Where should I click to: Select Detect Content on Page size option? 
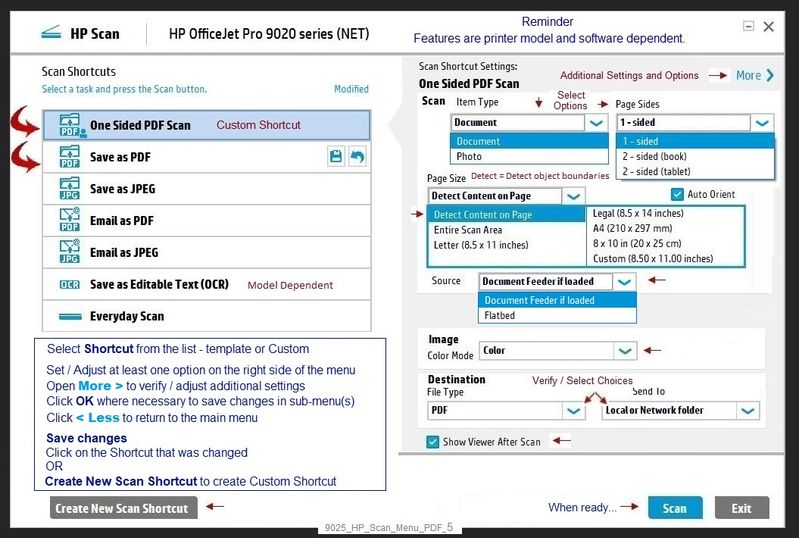point(507,214)
